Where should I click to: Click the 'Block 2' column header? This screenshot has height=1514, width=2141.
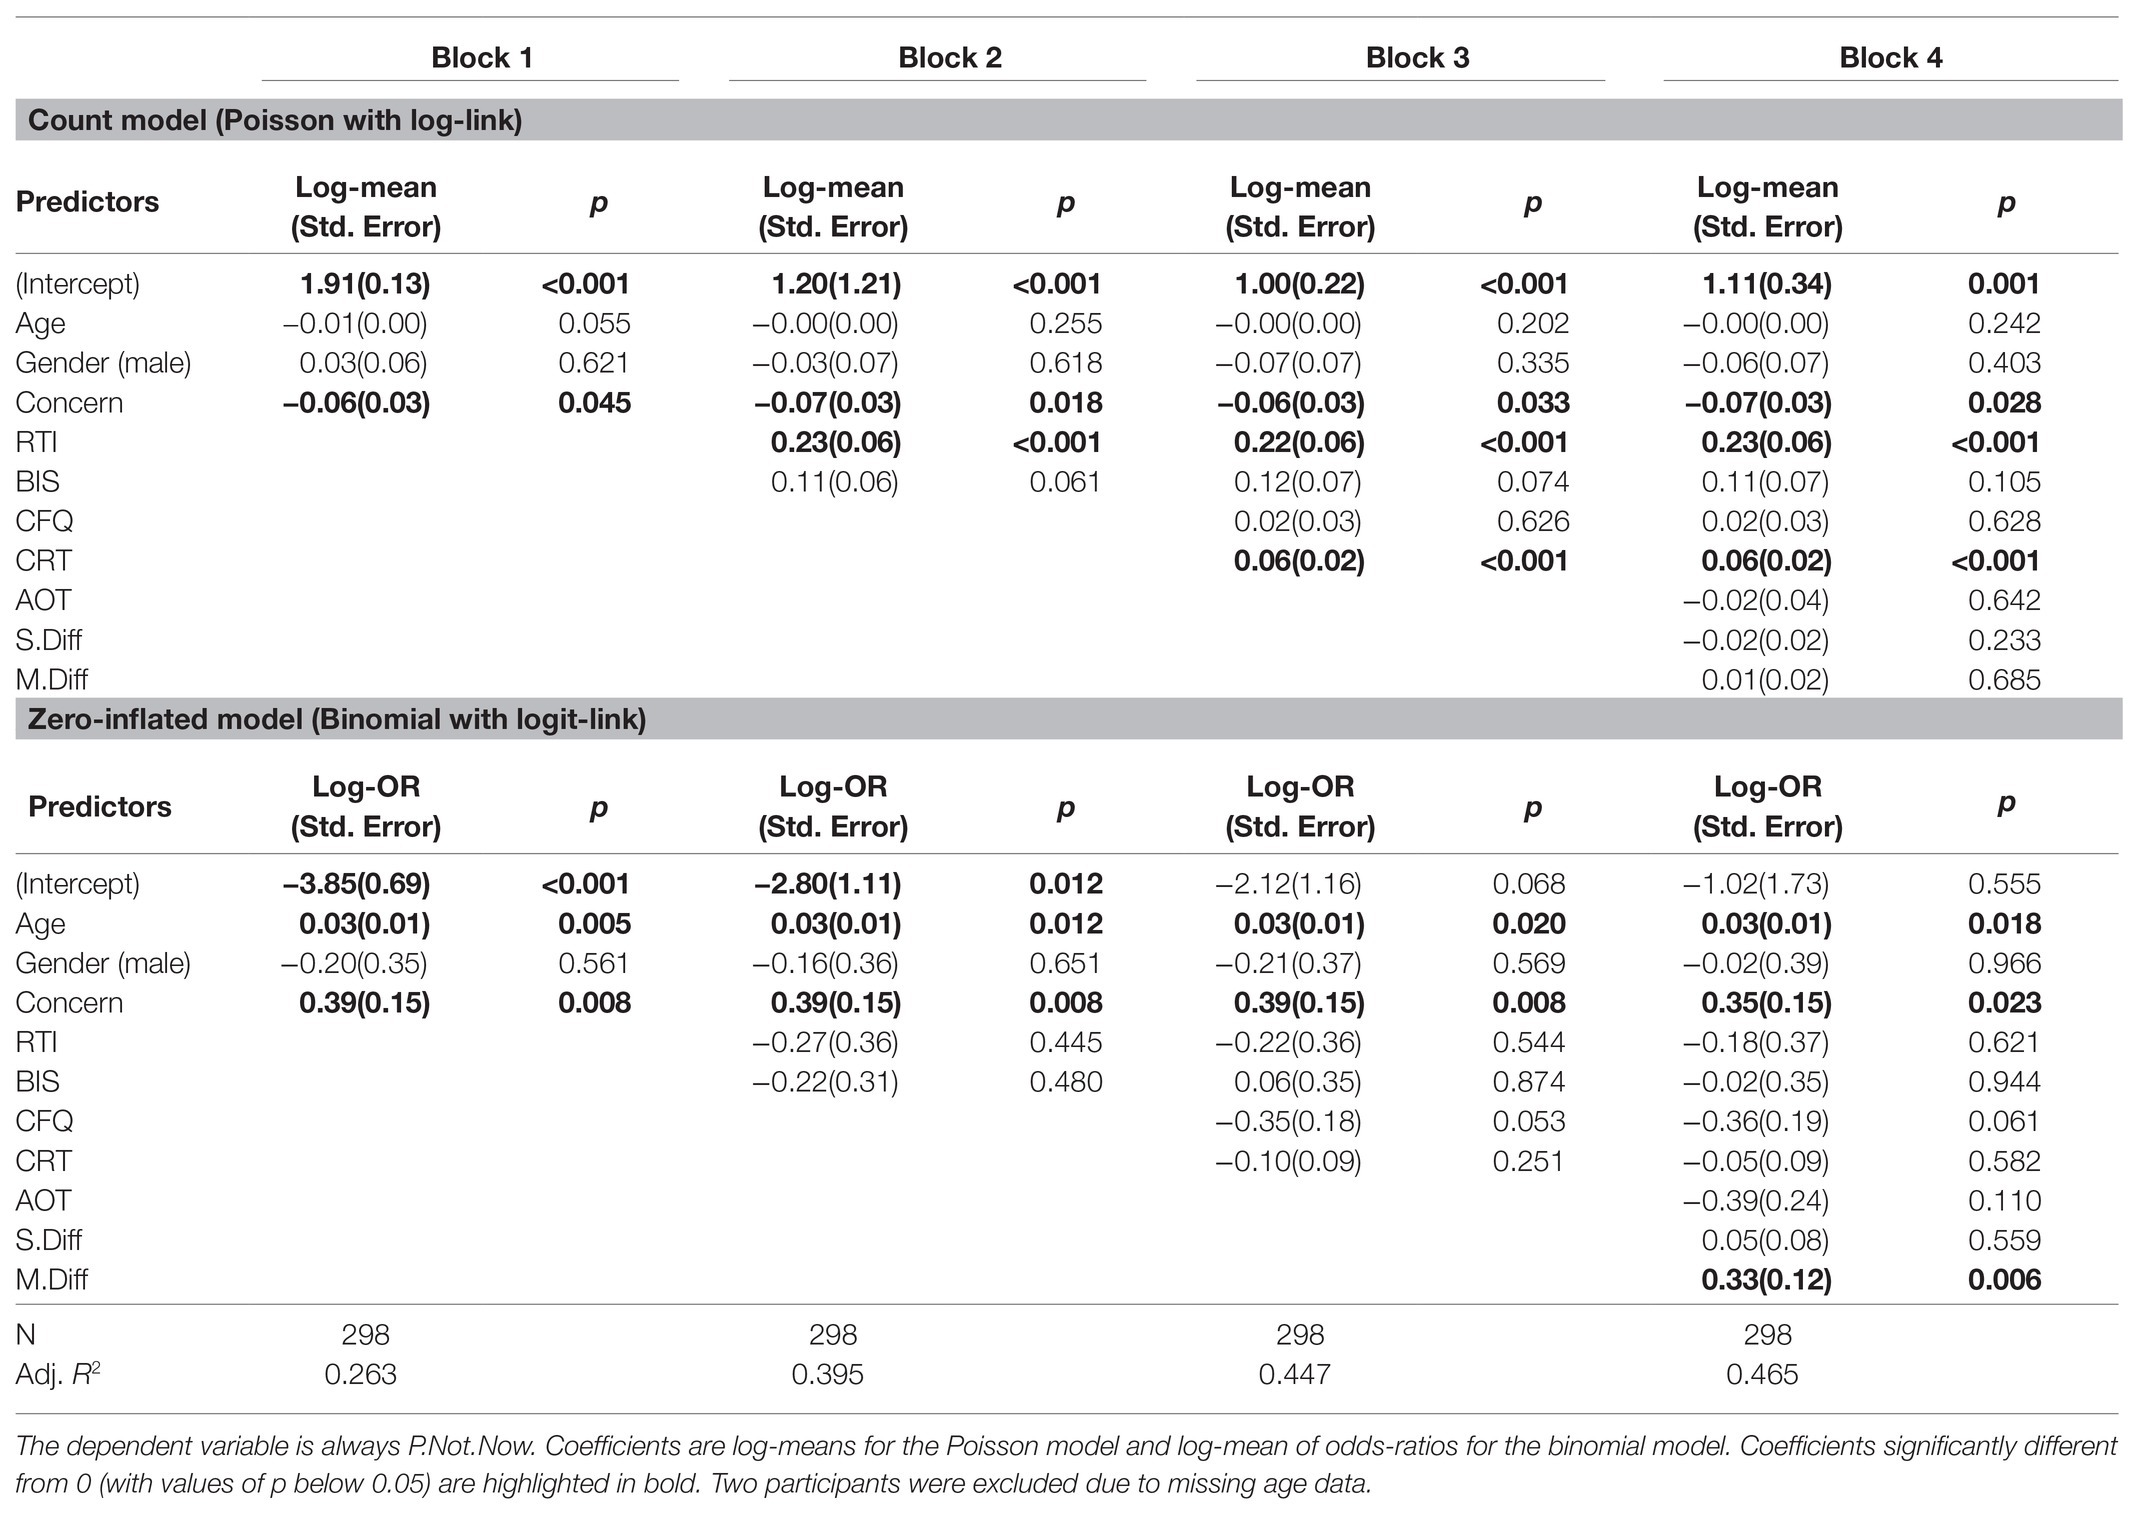[950, 58]
